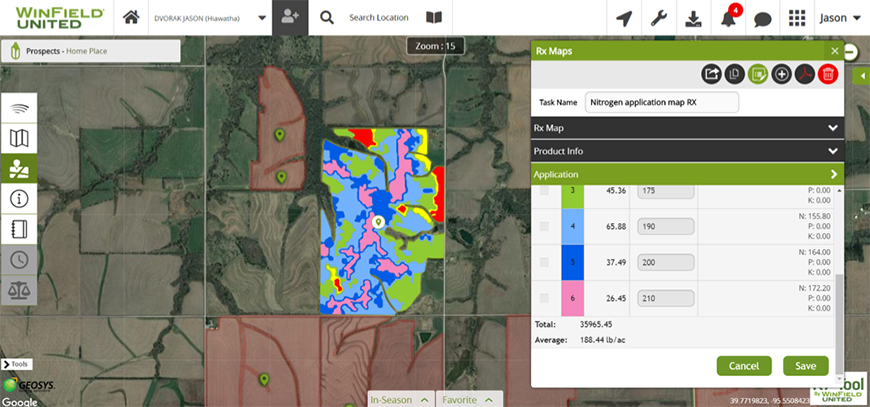Click the share export icon in Rx Maps
870x407 pixels.
pos(712,73)
